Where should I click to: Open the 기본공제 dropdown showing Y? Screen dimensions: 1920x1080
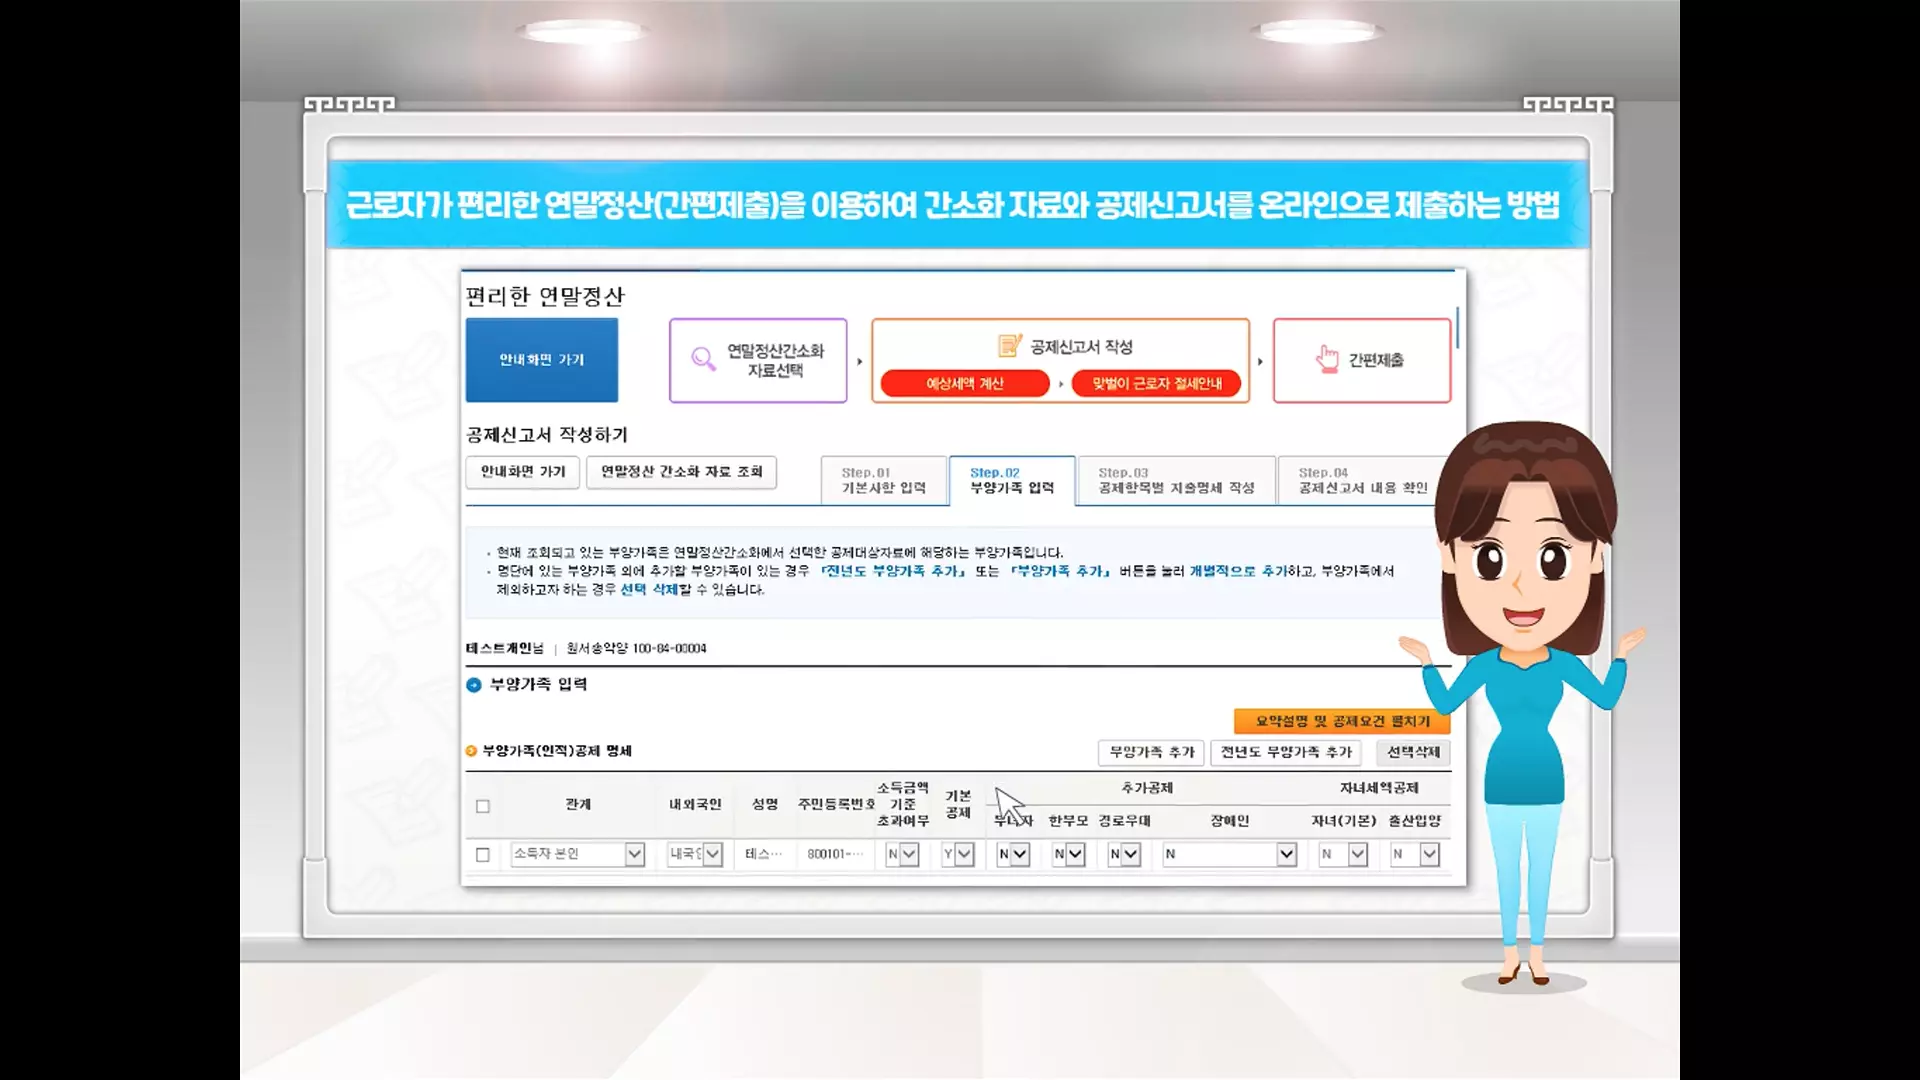tap(957, 854)
